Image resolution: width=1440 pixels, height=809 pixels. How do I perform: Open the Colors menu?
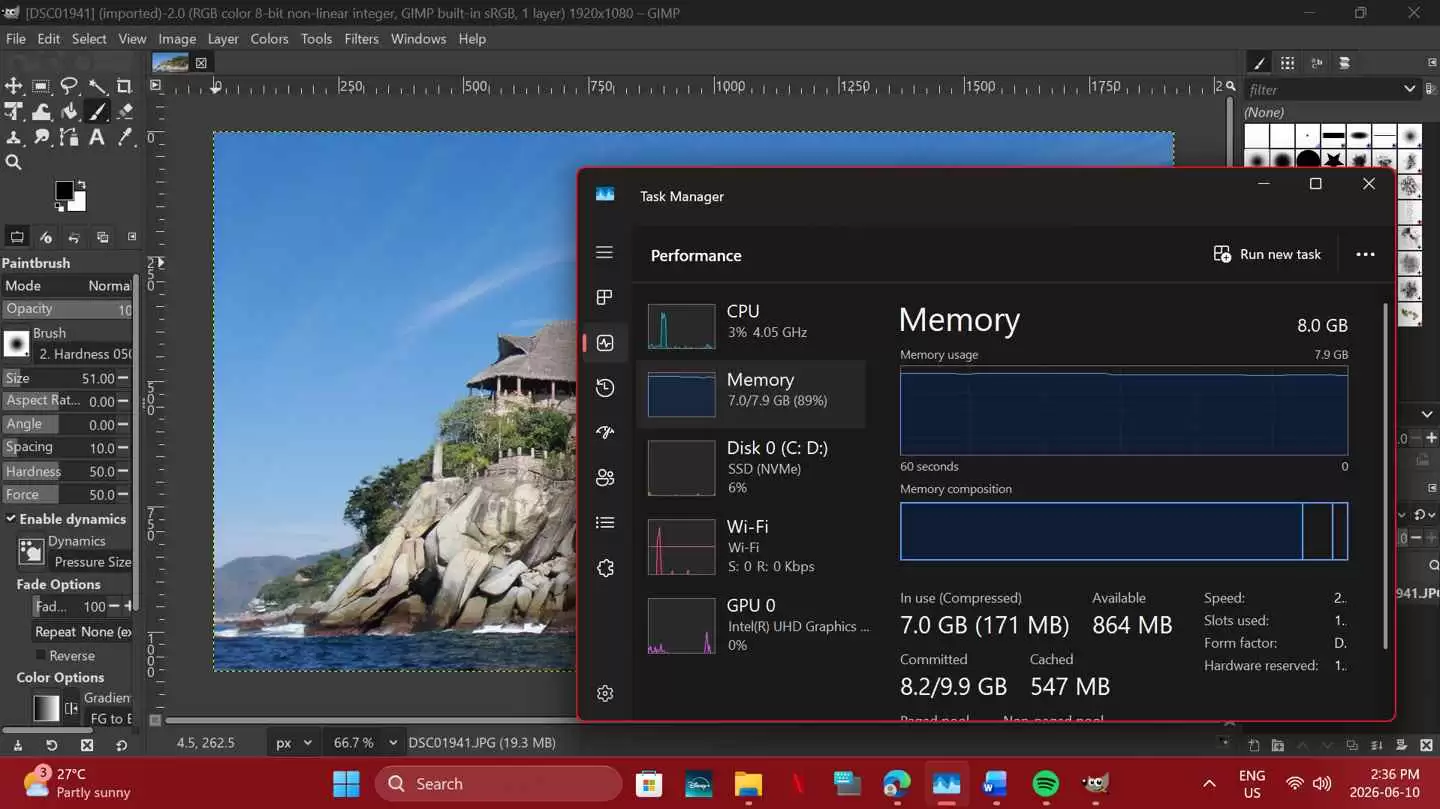coord(269,39)
